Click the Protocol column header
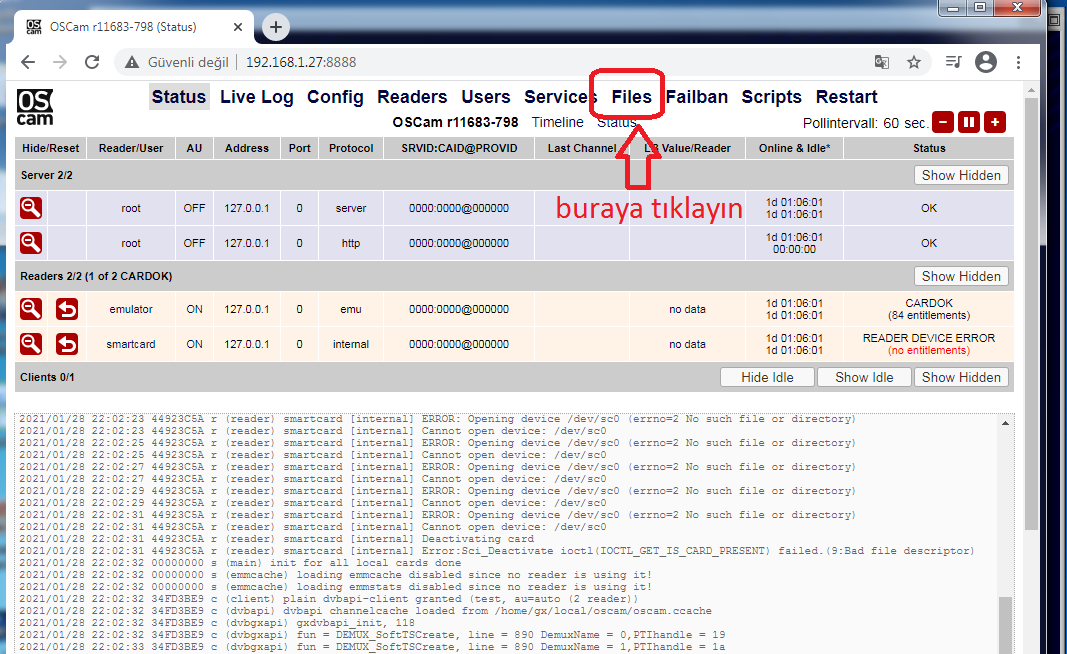The height and width of the screenshot is (654, 1067). pyautogui.click(x=351, y=148)
